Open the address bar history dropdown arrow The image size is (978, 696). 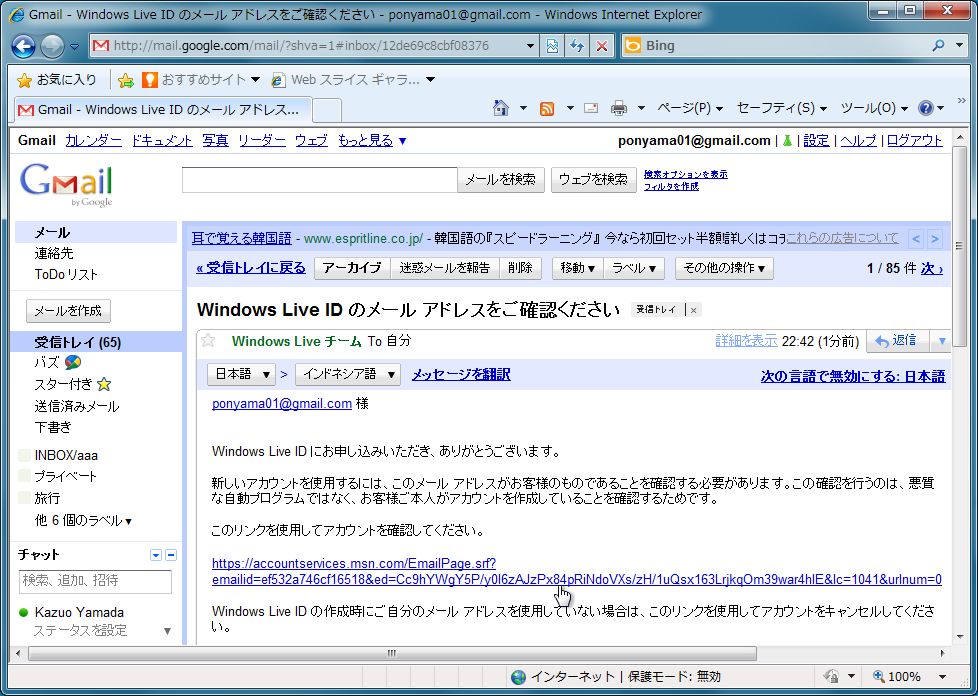click(530, 46)
